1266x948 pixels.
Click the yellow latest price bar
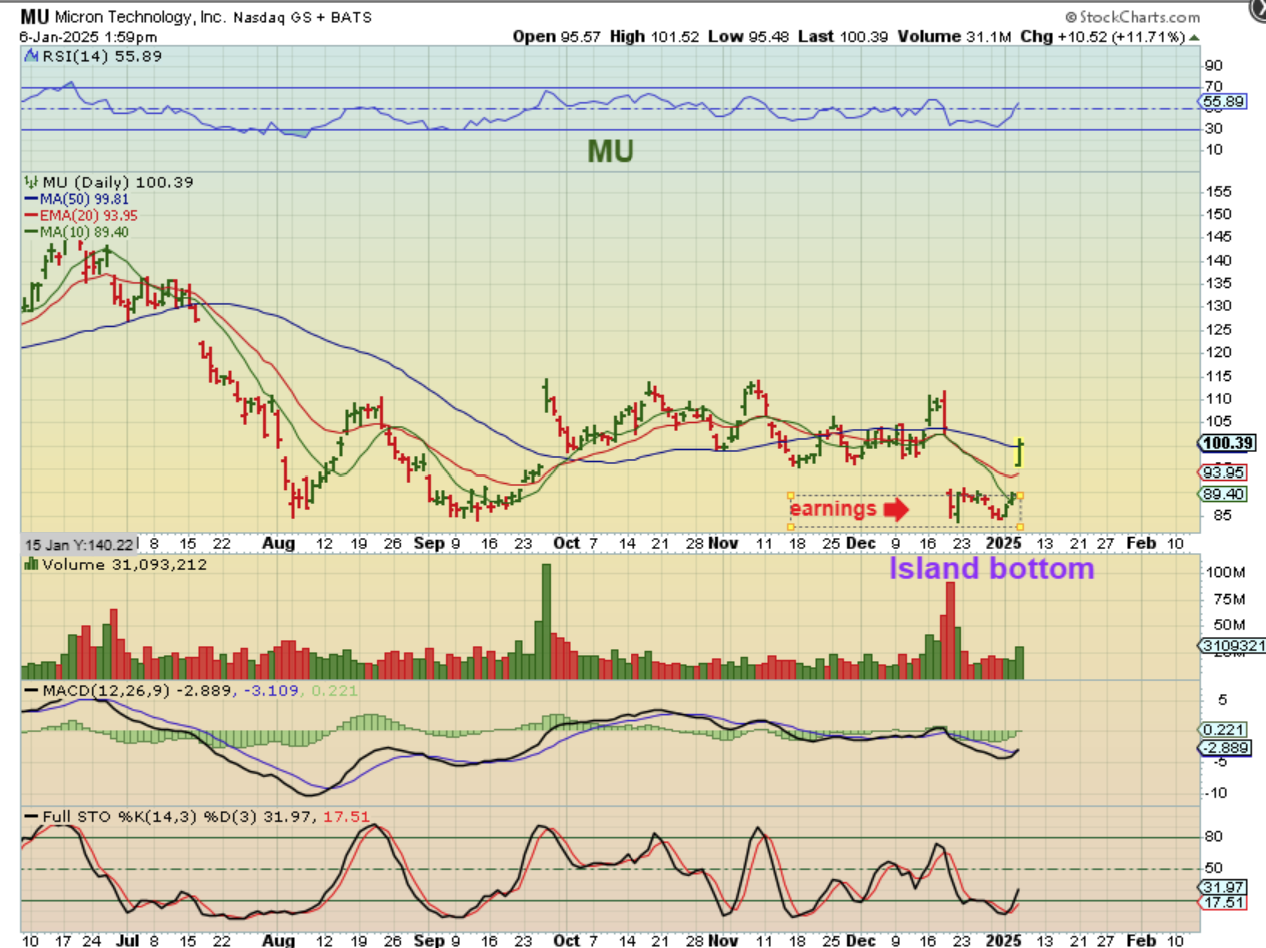click(1019, 452)
